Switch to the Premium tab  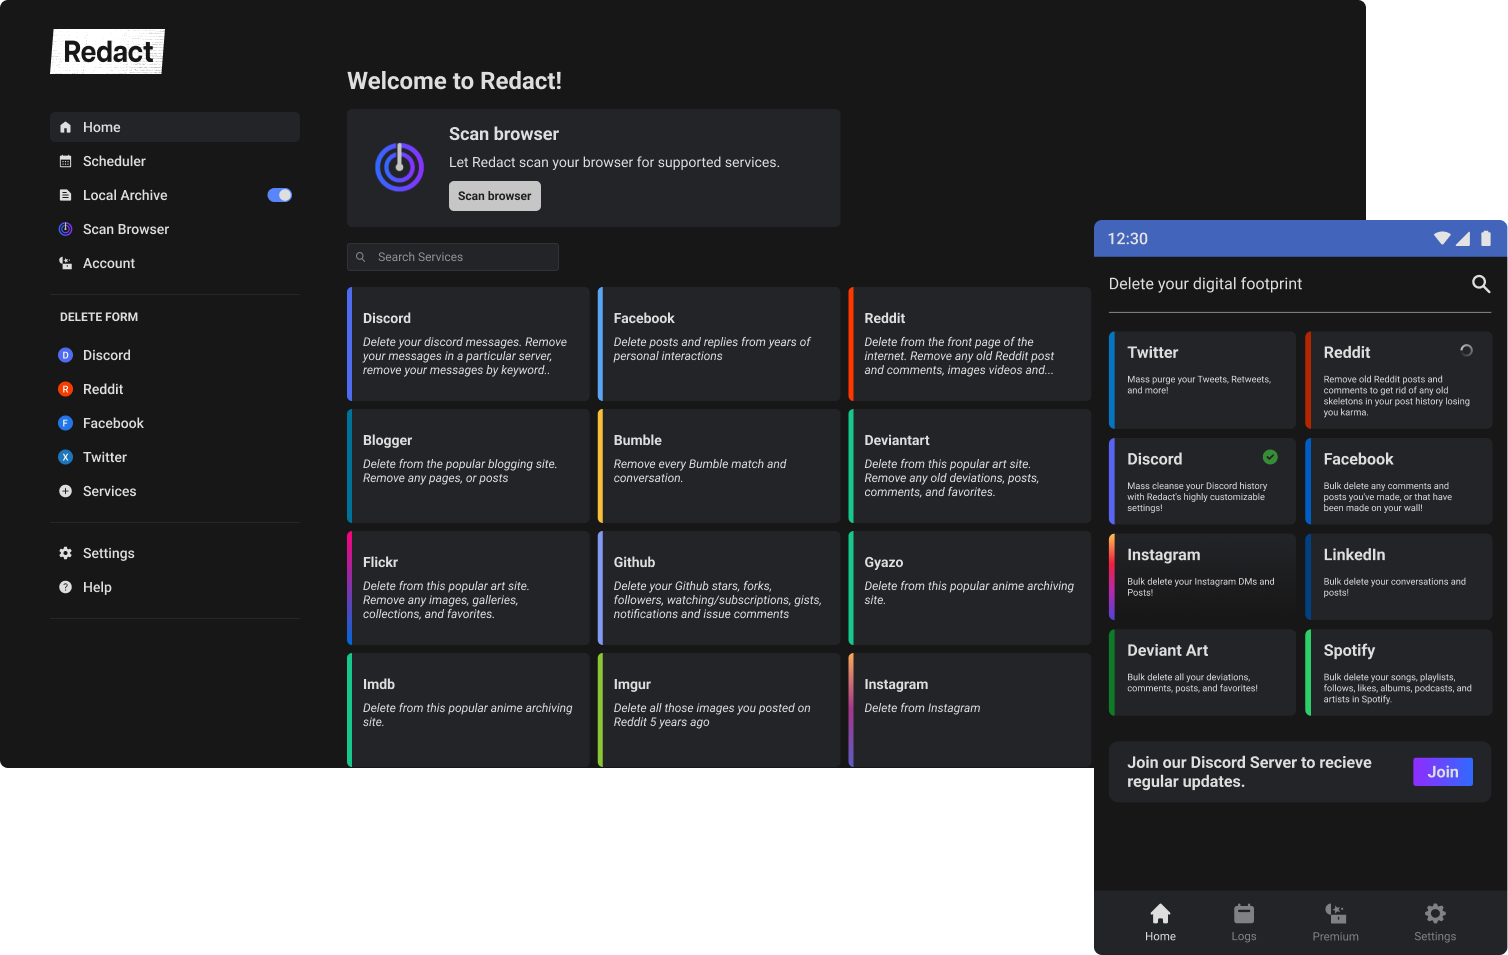pyautogui.click(x=1335, y=922)
